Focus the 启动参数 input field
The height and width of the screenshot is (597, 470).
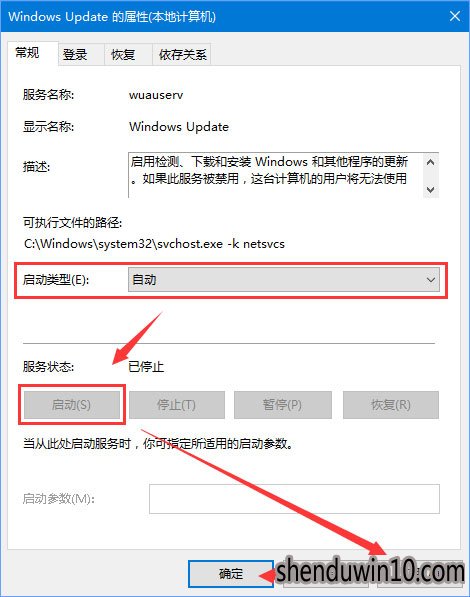point(294,498)
